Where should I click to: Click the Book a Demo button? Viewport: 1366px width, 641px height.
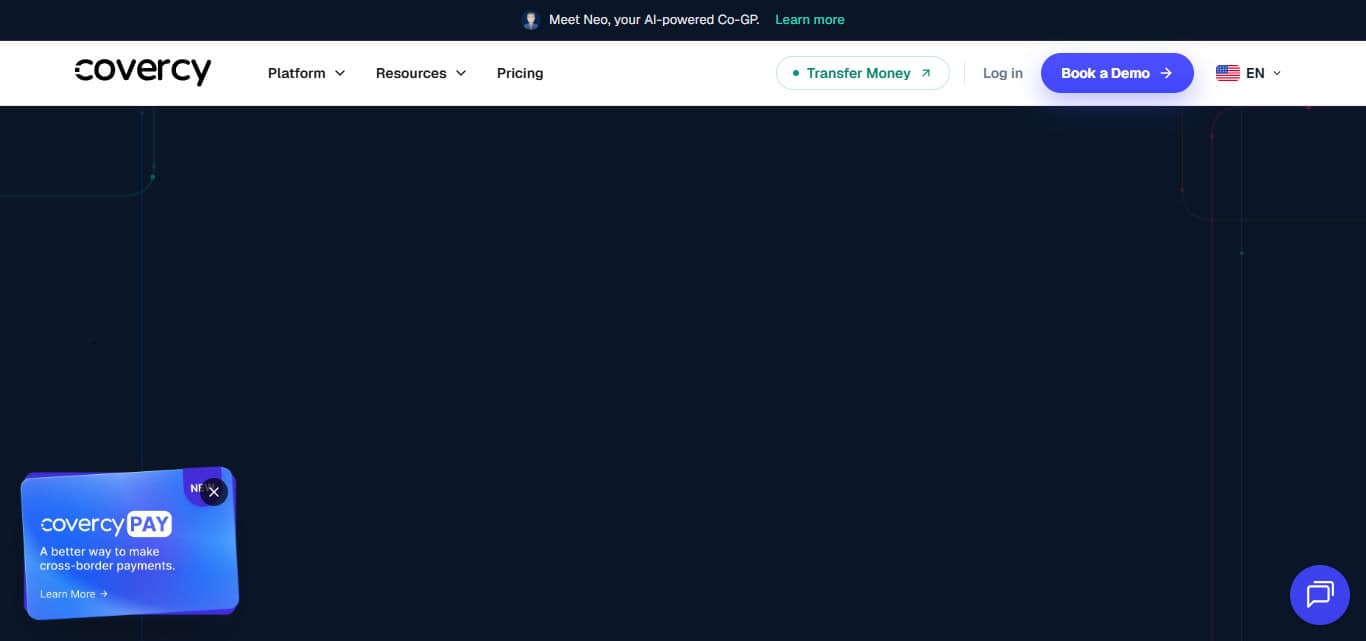tap(1117, 73)
